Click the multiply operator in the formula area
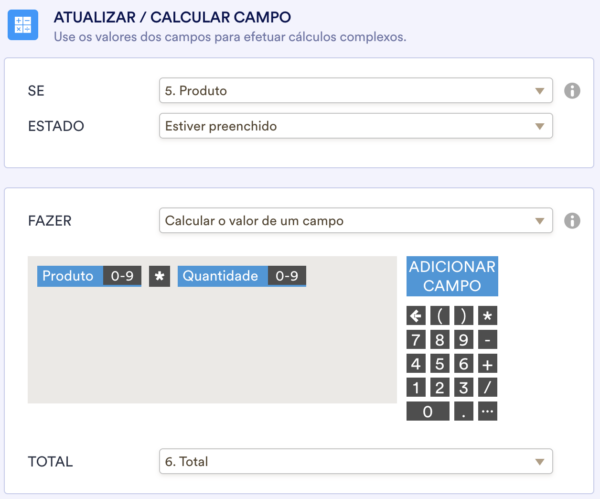The width and height of the screenshot is (600, 499). pos(159,277)
